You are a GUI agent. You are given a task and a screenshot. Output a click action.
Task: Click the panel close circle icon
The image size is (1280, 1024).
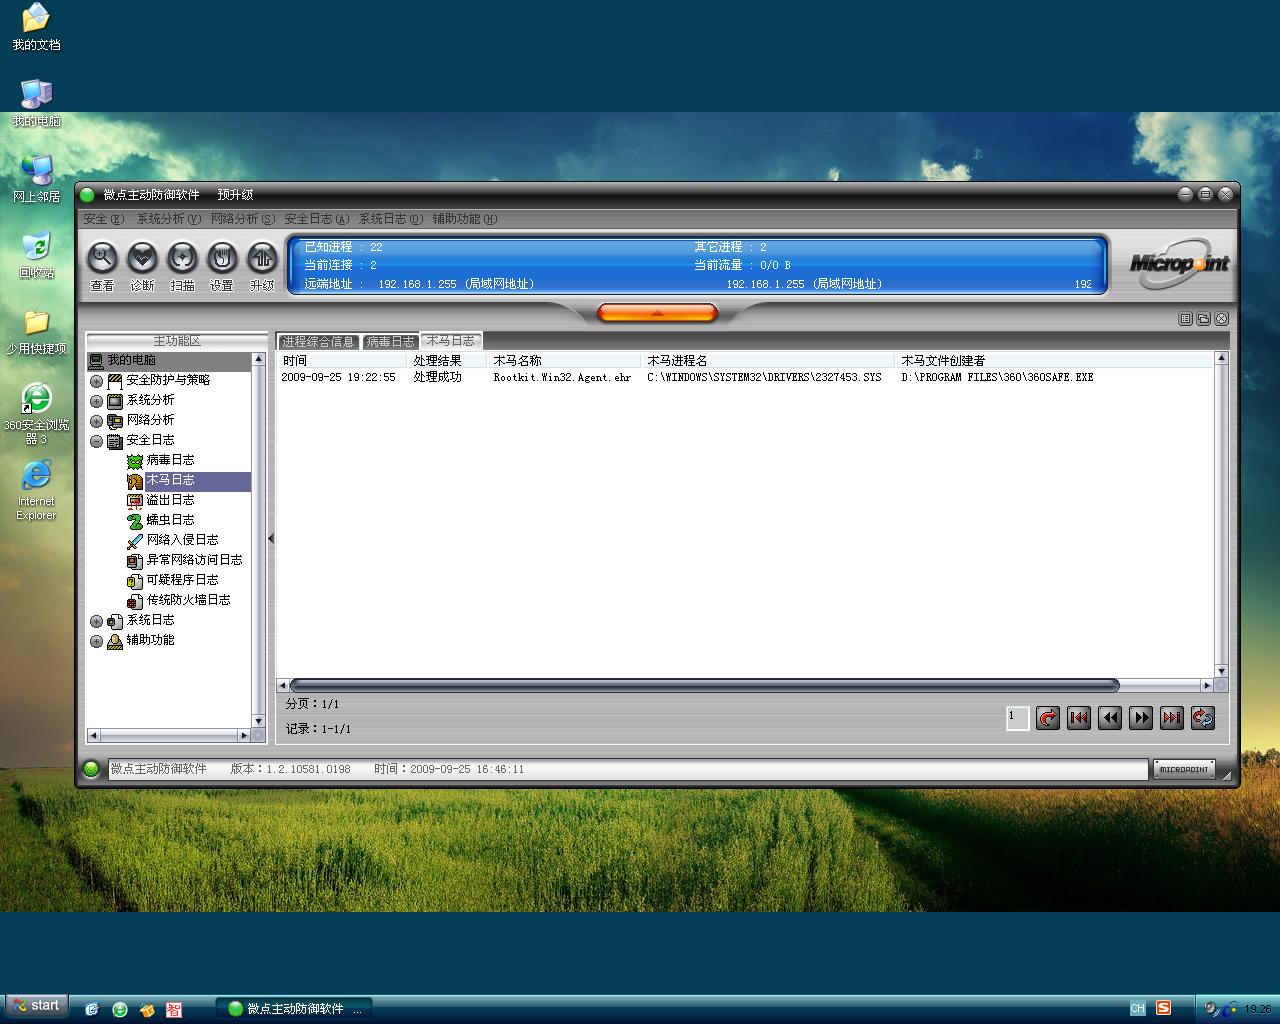point(1221,319)
